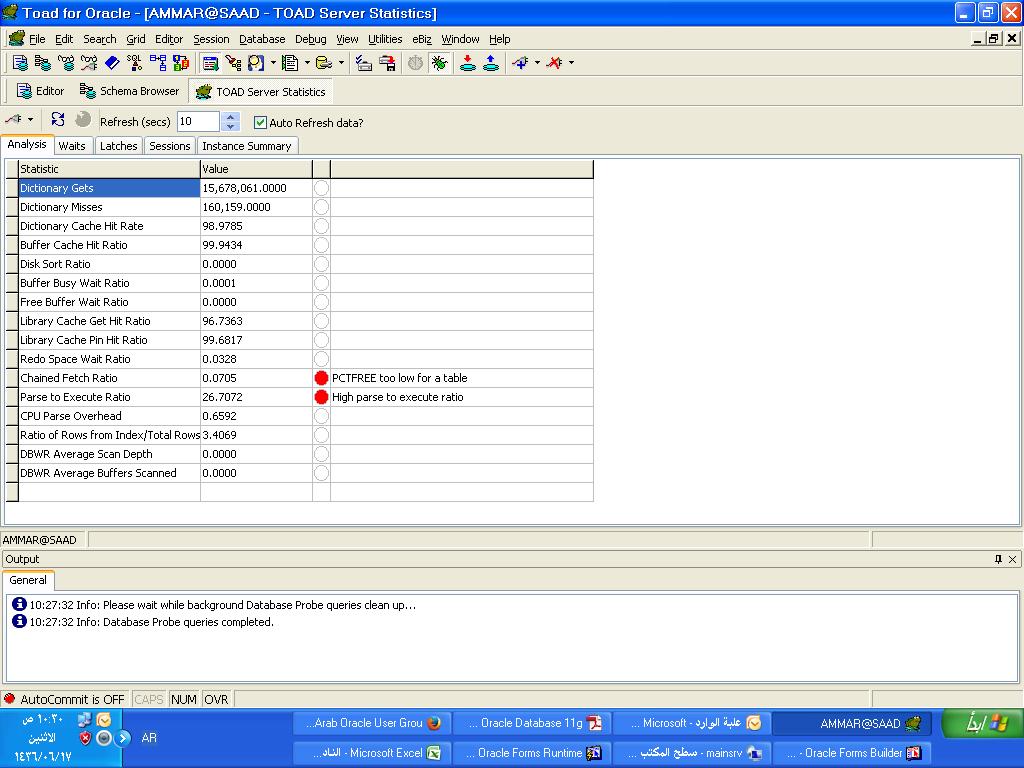
Task: Click the rollback icon with blue arrow
Action: (491, 63)
